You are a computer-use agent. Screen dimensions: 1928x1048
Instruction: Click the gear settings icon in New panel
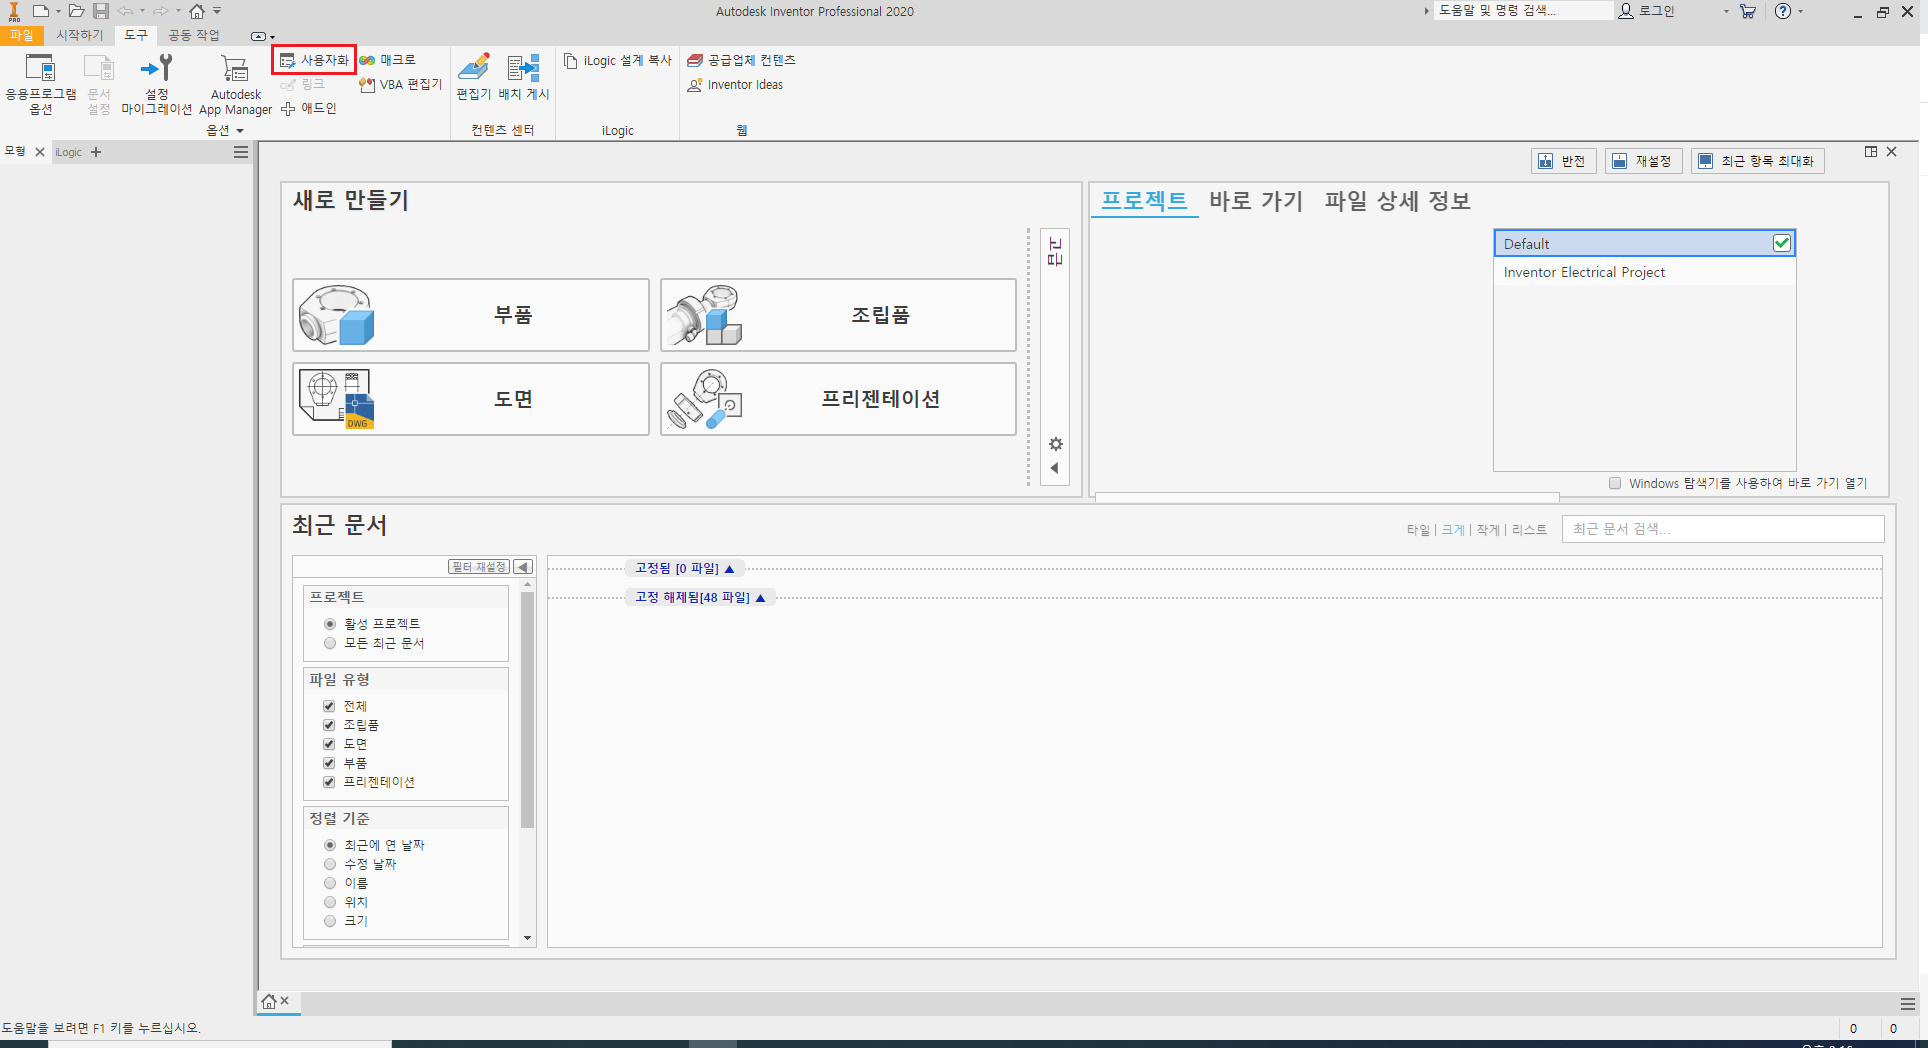pyautogui.click(x=1055, y=444)
